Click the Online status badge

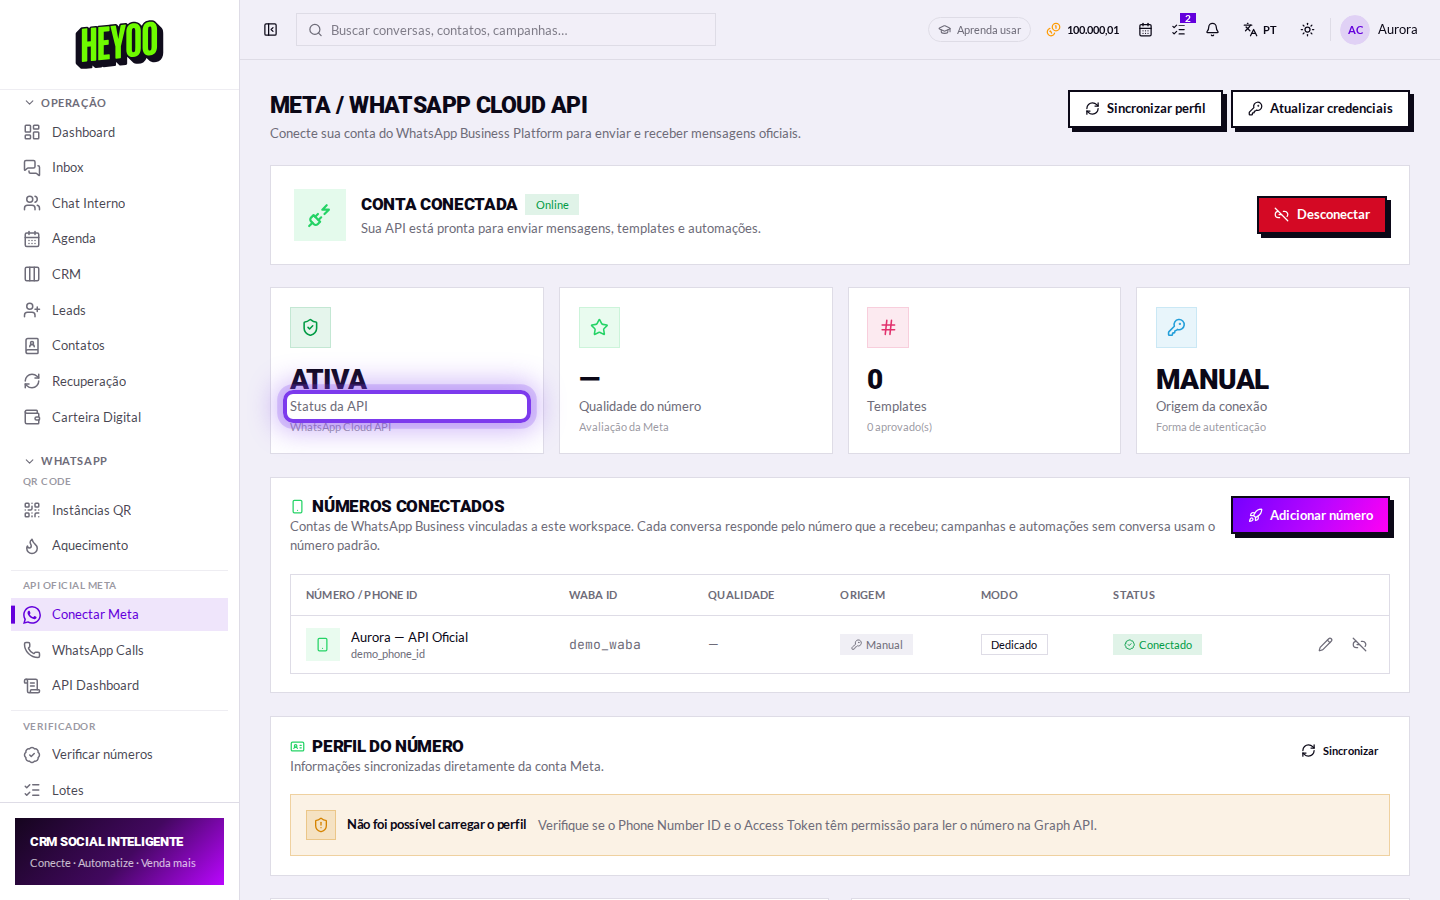click(552, 205)
